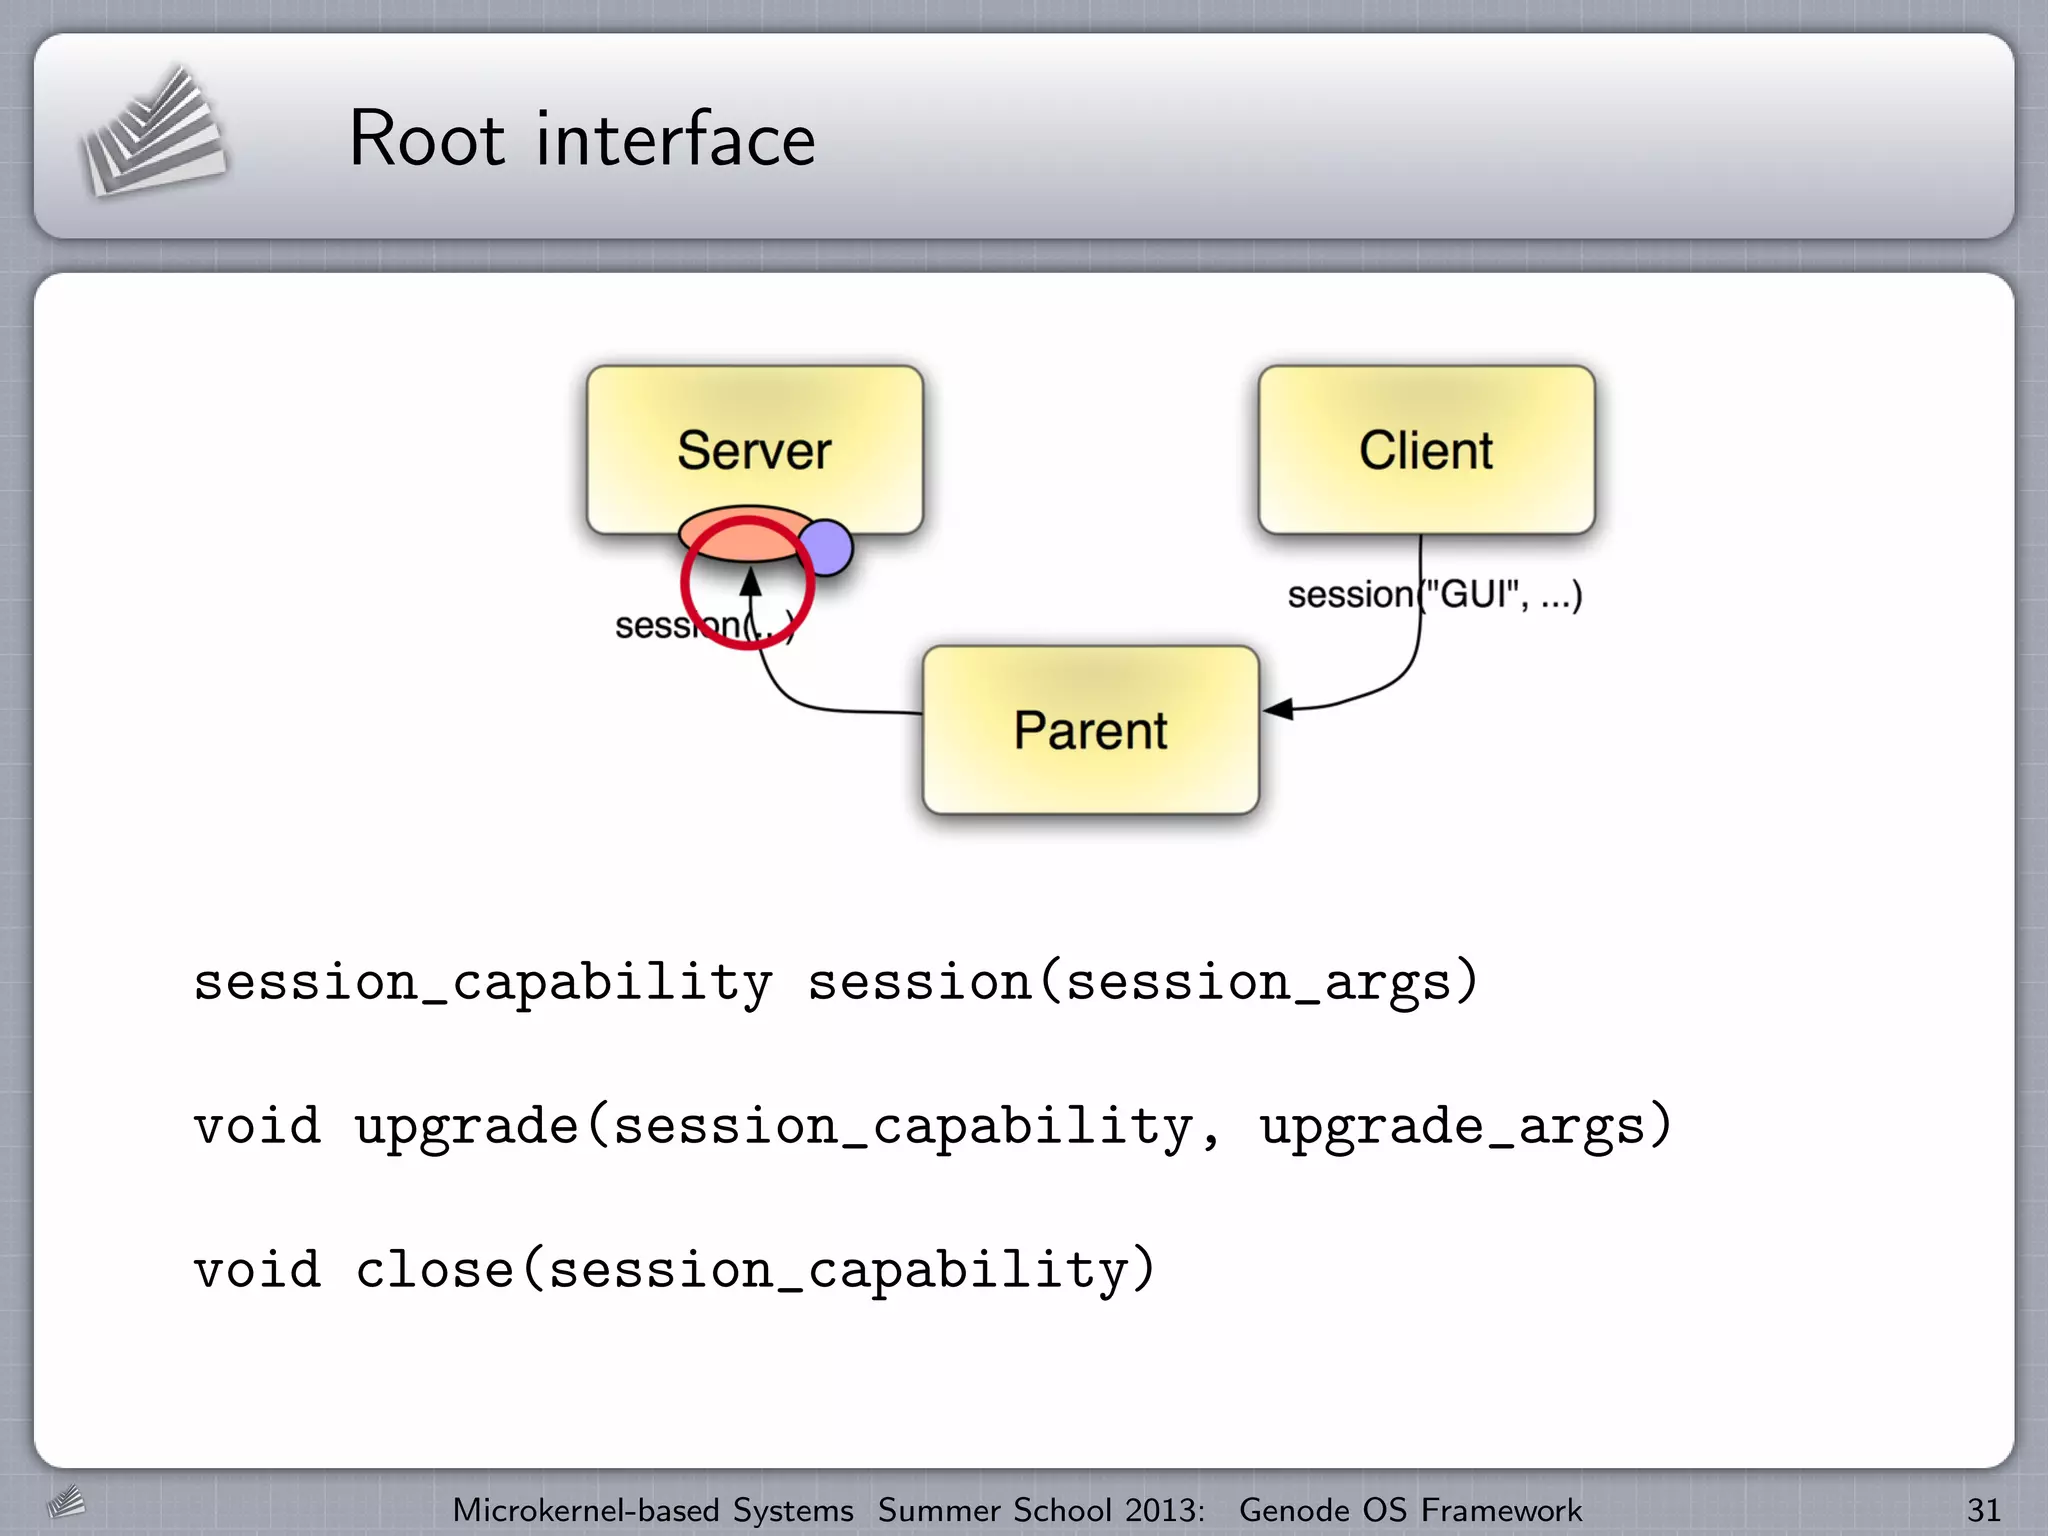Click the small Genode logo in footer
Viewport: 2048px width, 1536px height.
pos(66,1502)
